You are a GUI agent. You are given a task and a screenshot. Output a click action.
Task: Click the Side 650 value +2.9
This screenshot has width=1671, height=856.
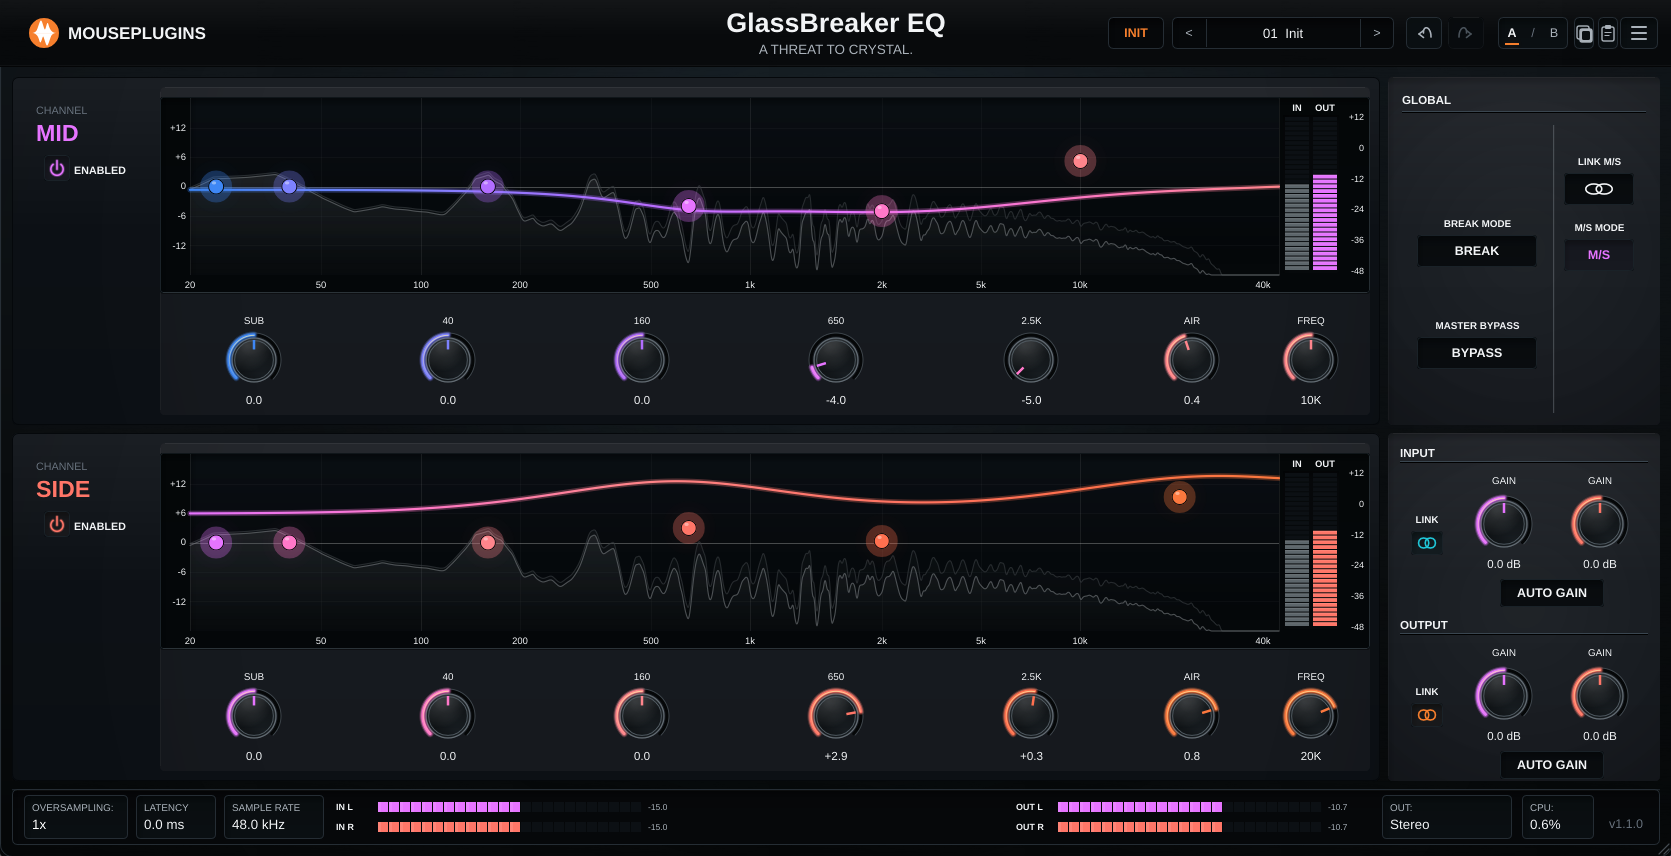pyautogui.click(x=836, y=756)
